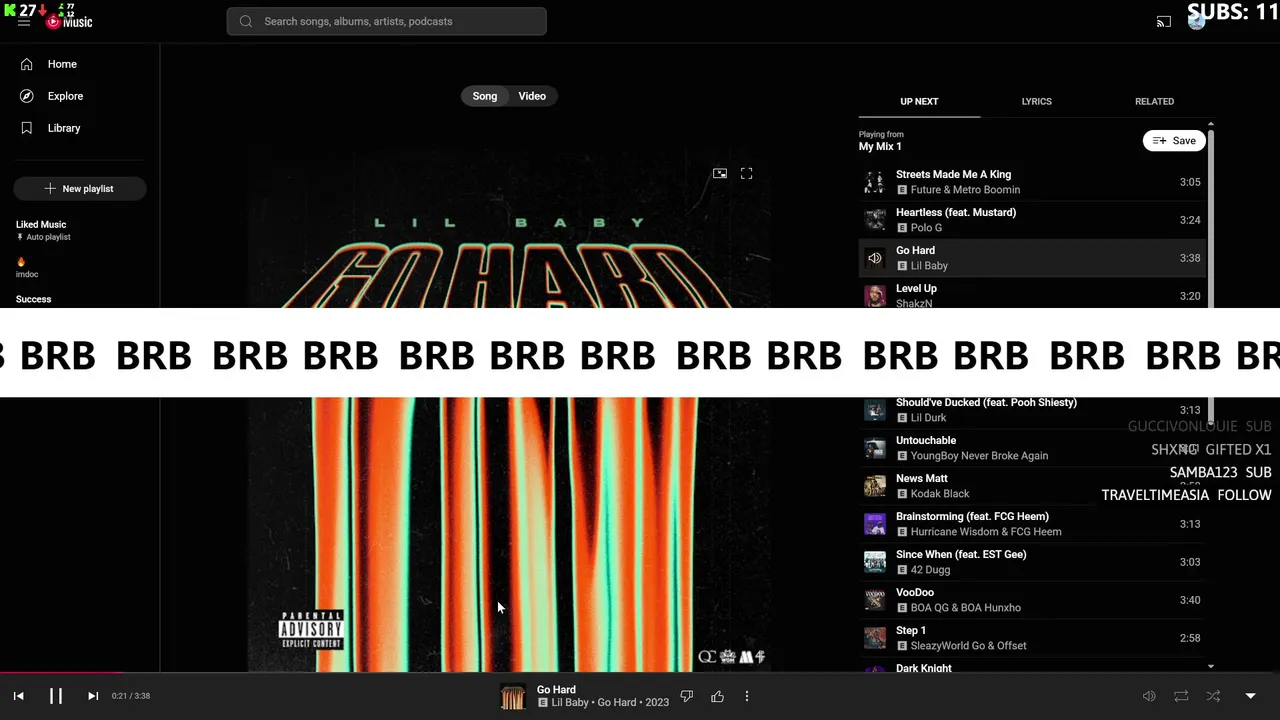This screenshot has height=720, width=1280.
Task: Like Go Hard with thumbs up
Action: coord(717,696)
